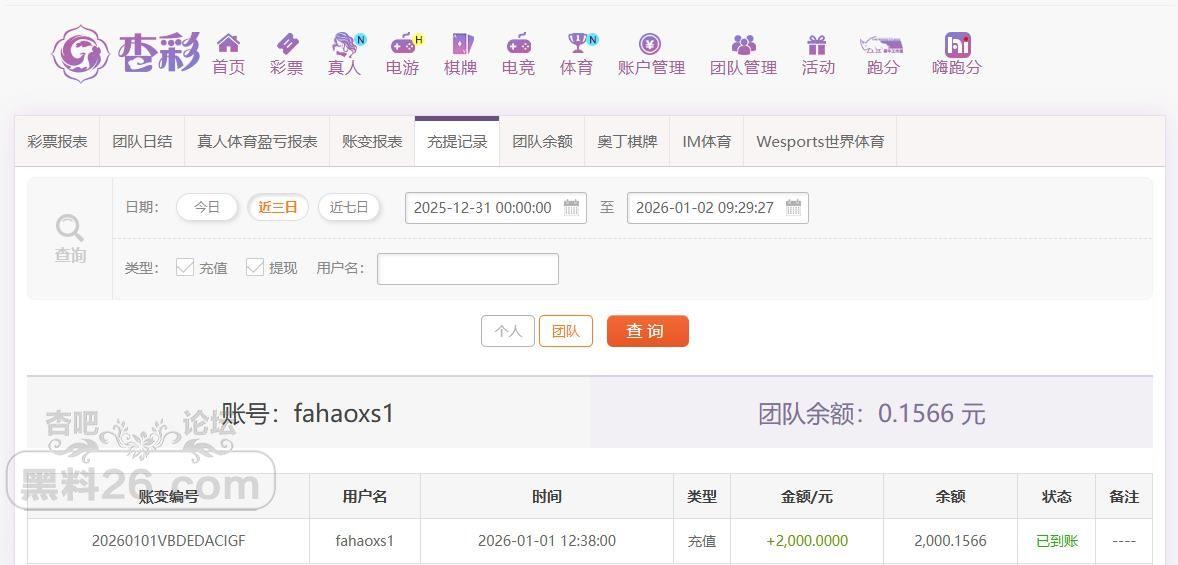Select the 今日 date range option
The height and width of the screenshot is (565, 1178).
pyautogui.click(x=207, y=207)
